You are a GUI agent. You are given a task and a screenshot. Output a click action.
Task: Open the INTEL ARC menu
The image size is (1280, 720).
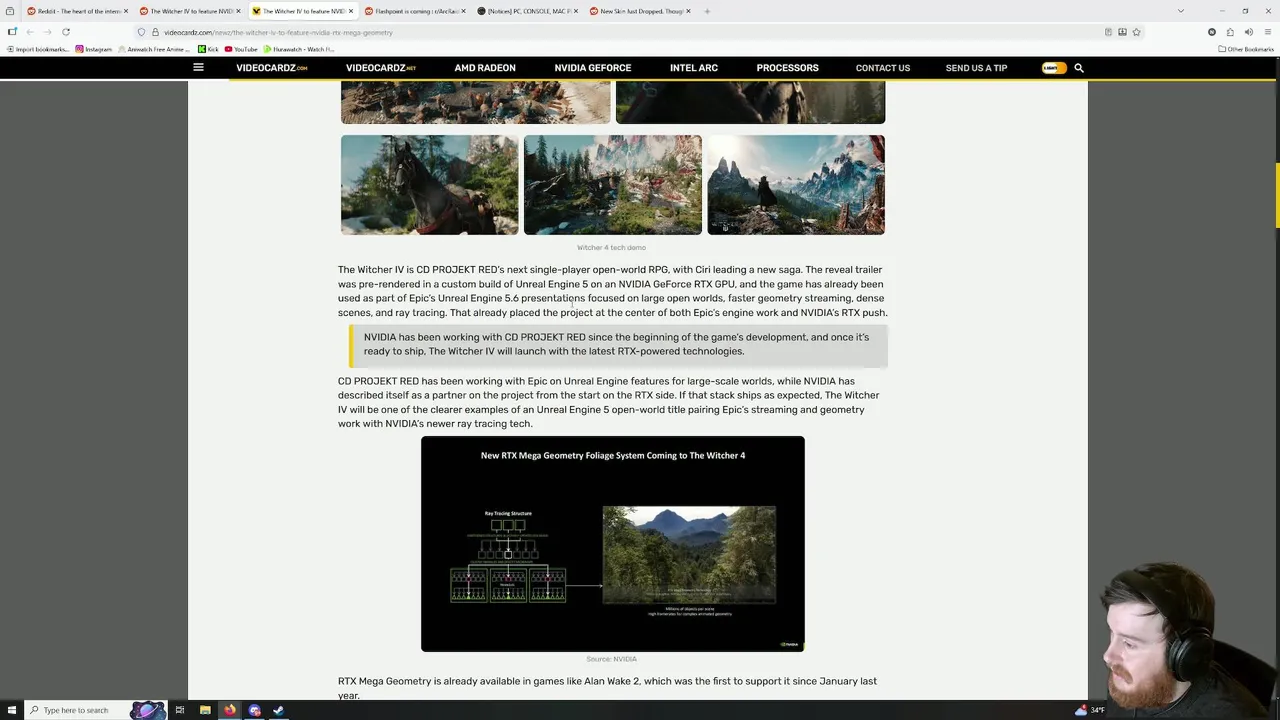pos(694,68)
